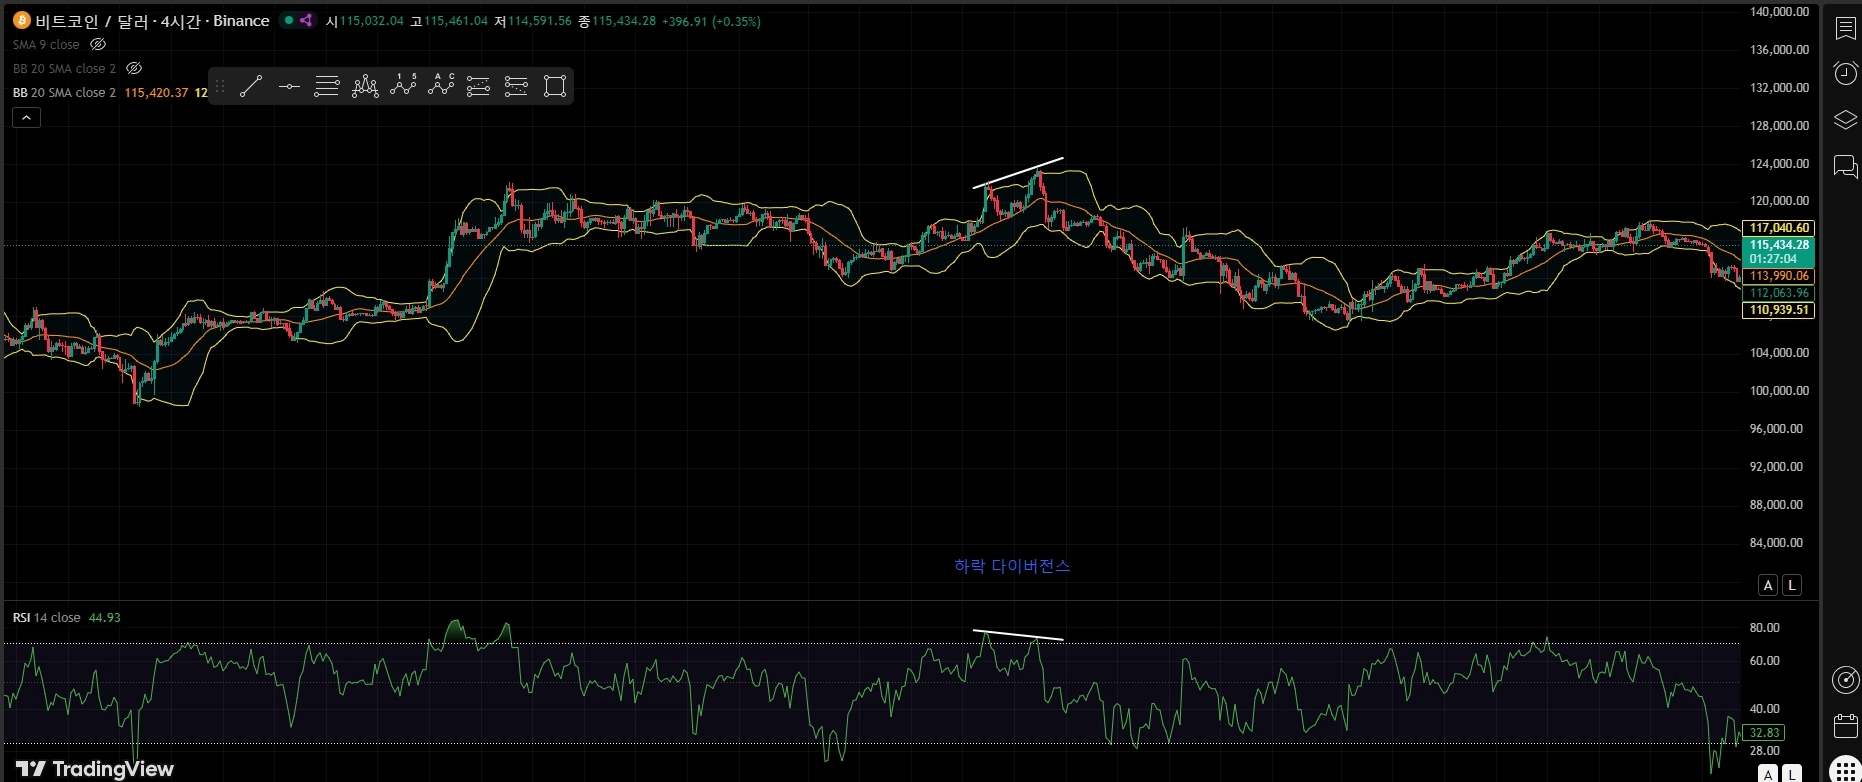The height and width of the screenshot is (782, 1862).
Task: Choose the Fib Retracement tool
Action: click(327, 86)
